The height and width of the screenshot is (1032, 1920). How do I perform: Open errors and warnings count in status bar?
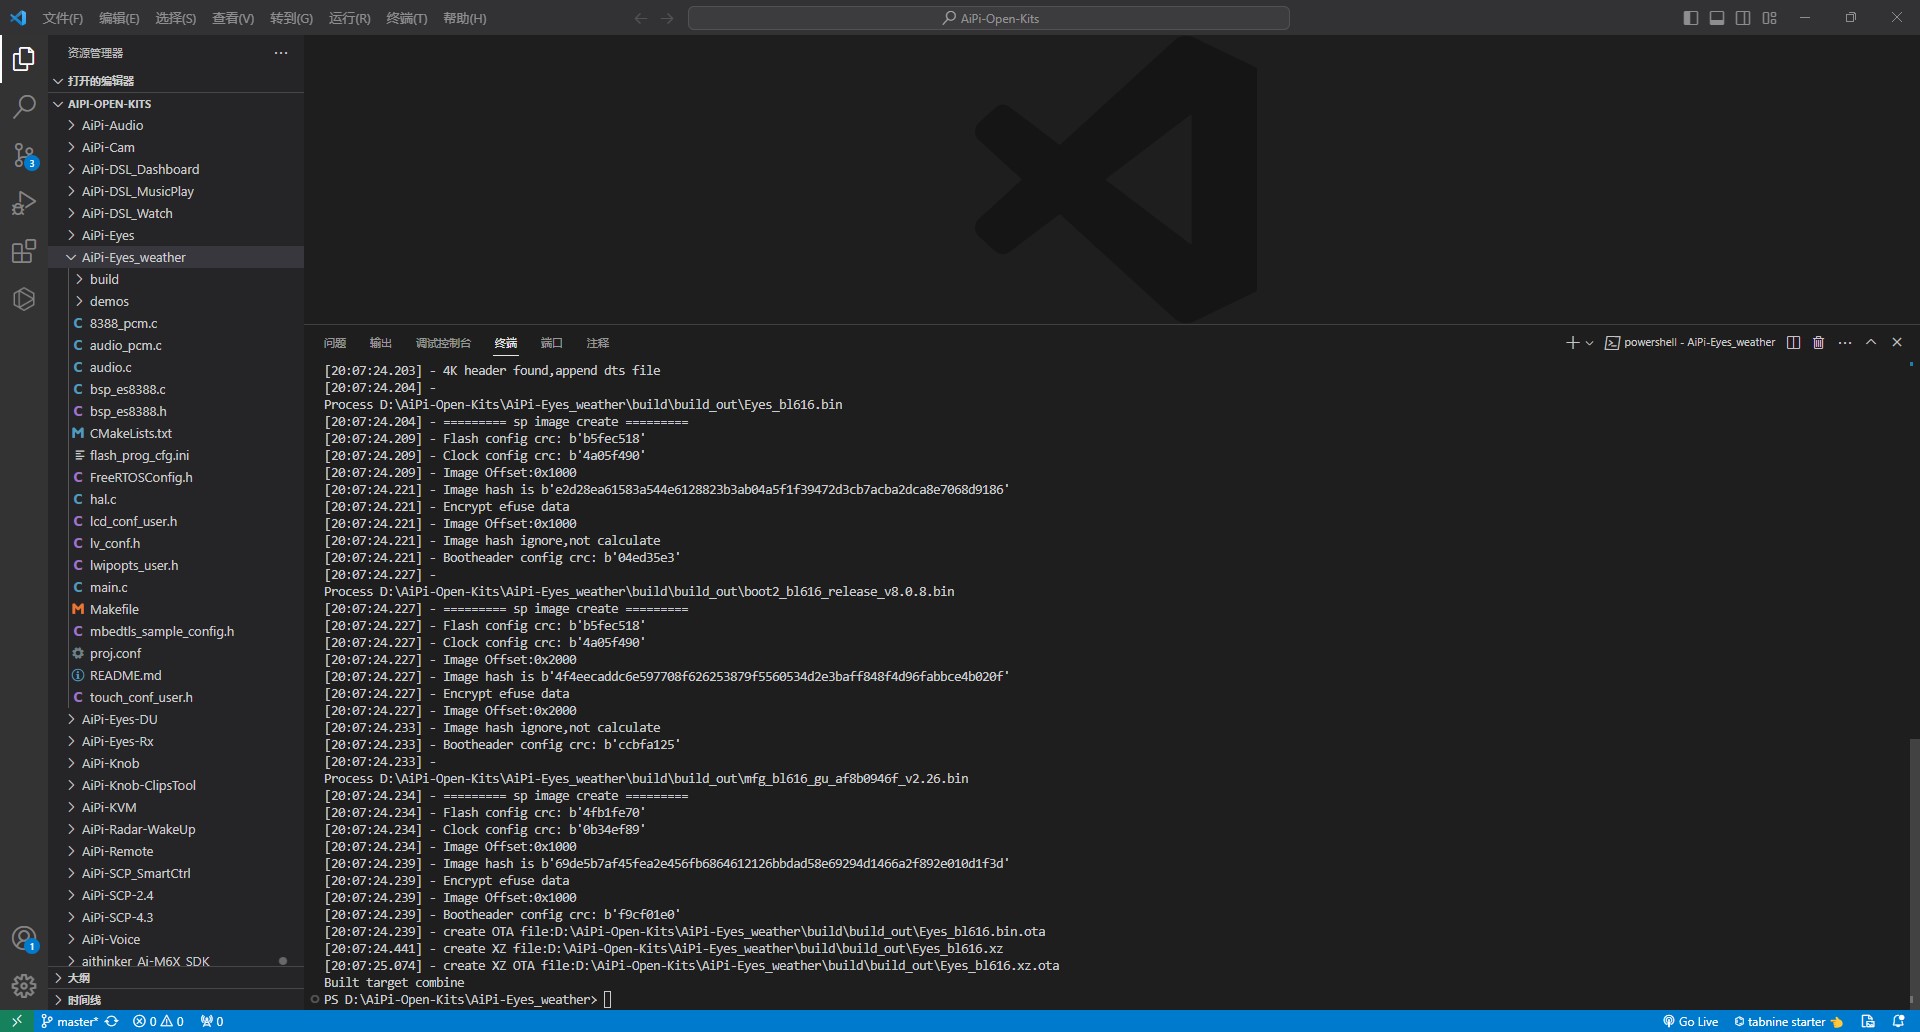pyautogui.click(x=159, y=1021)
